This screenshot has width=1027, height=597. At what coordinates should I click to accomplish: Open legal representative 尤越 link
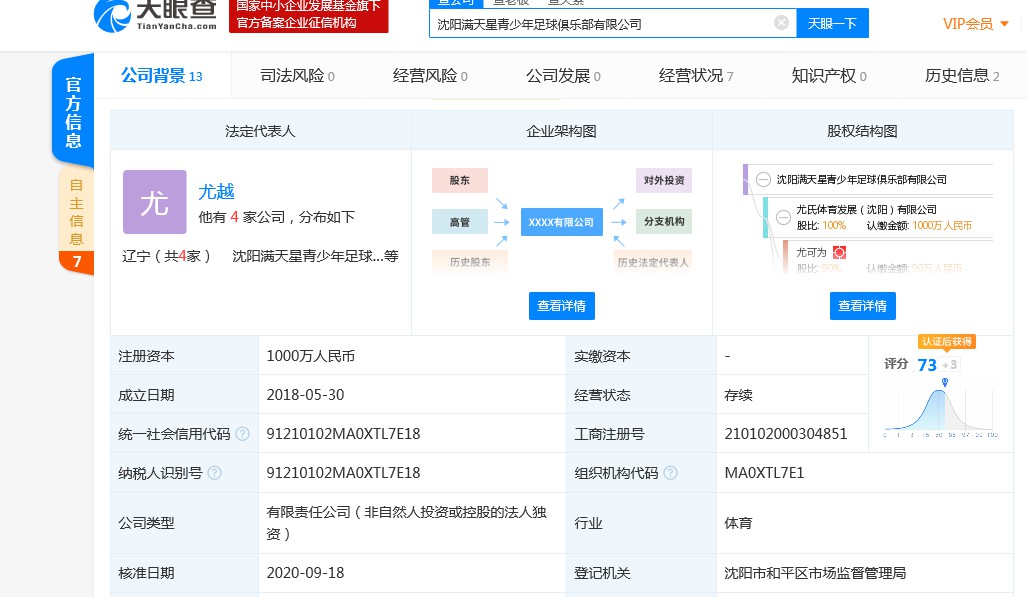pyautogui.click(x=216, y=191)
